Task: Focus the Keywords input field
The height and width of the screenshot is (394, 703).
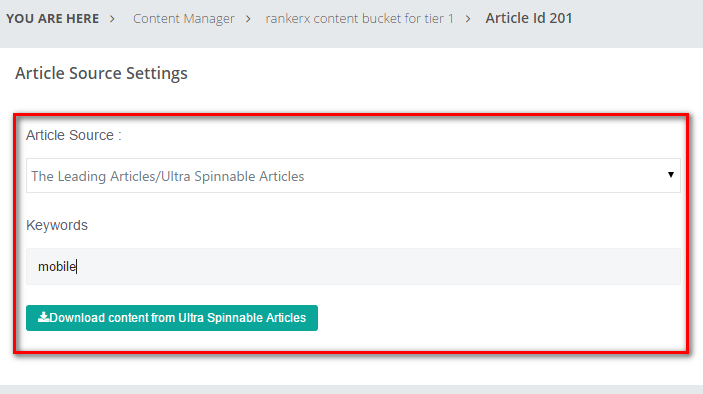Action: tap(353, 267)
